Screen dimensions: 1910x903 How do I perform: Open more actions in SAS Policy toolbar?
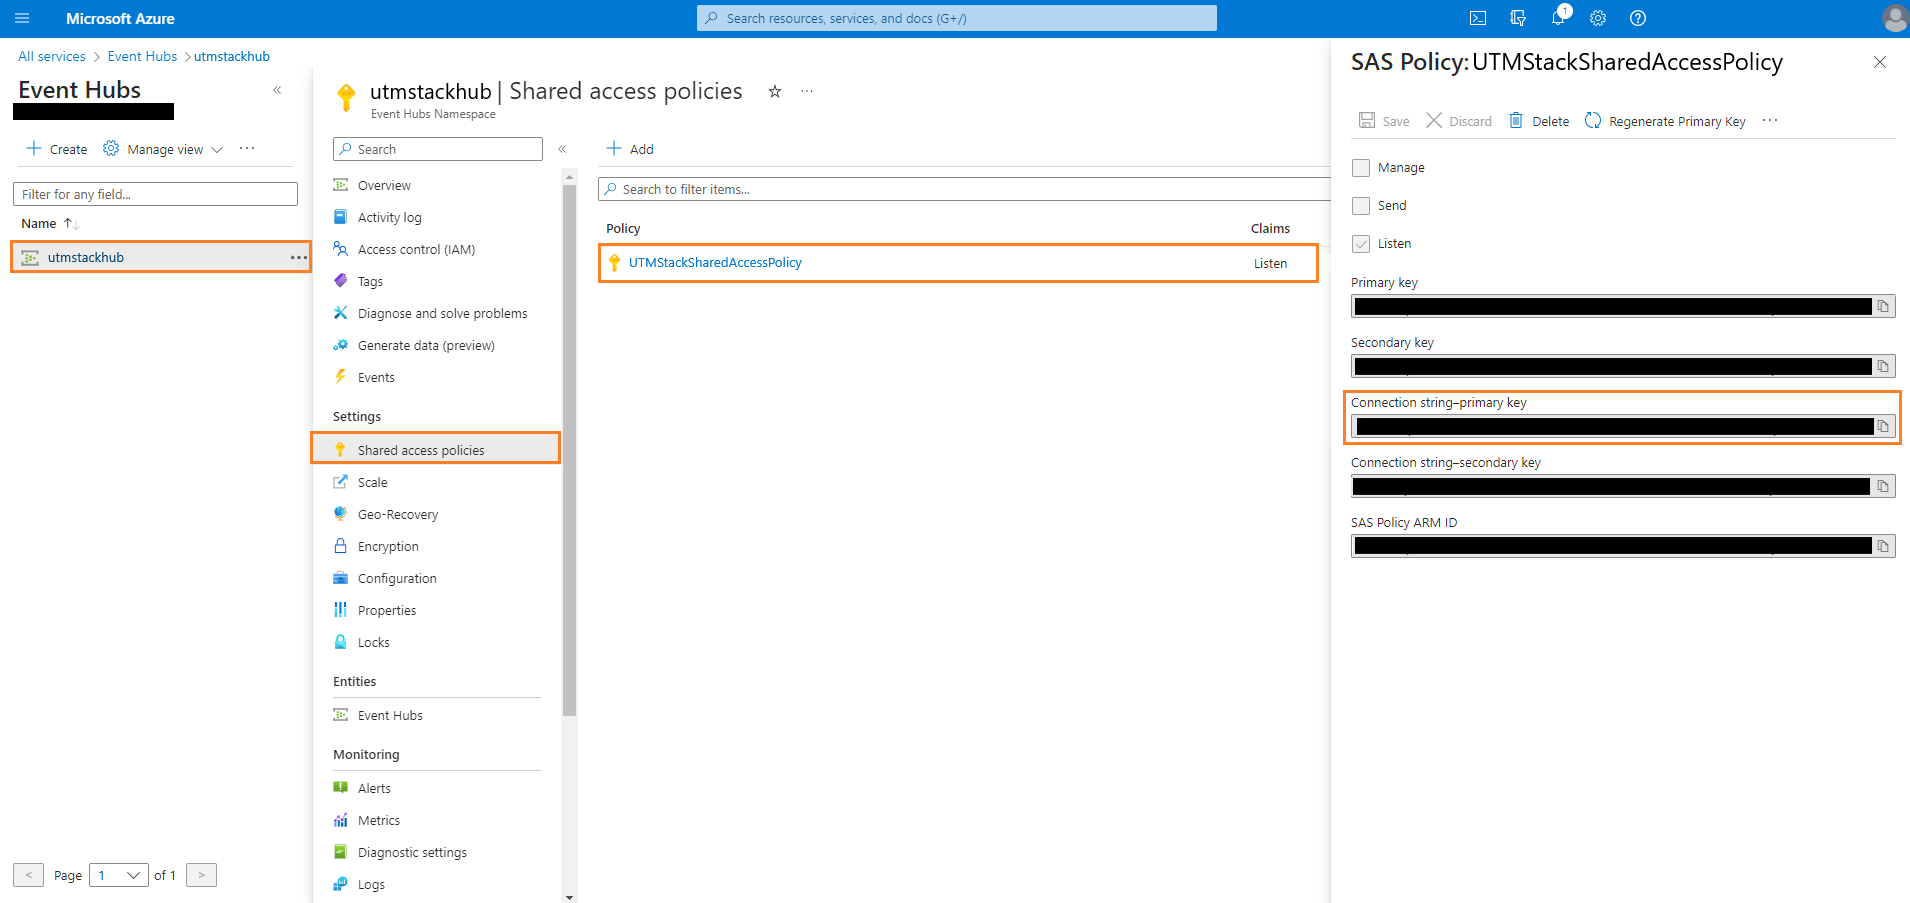point(1770,121)
